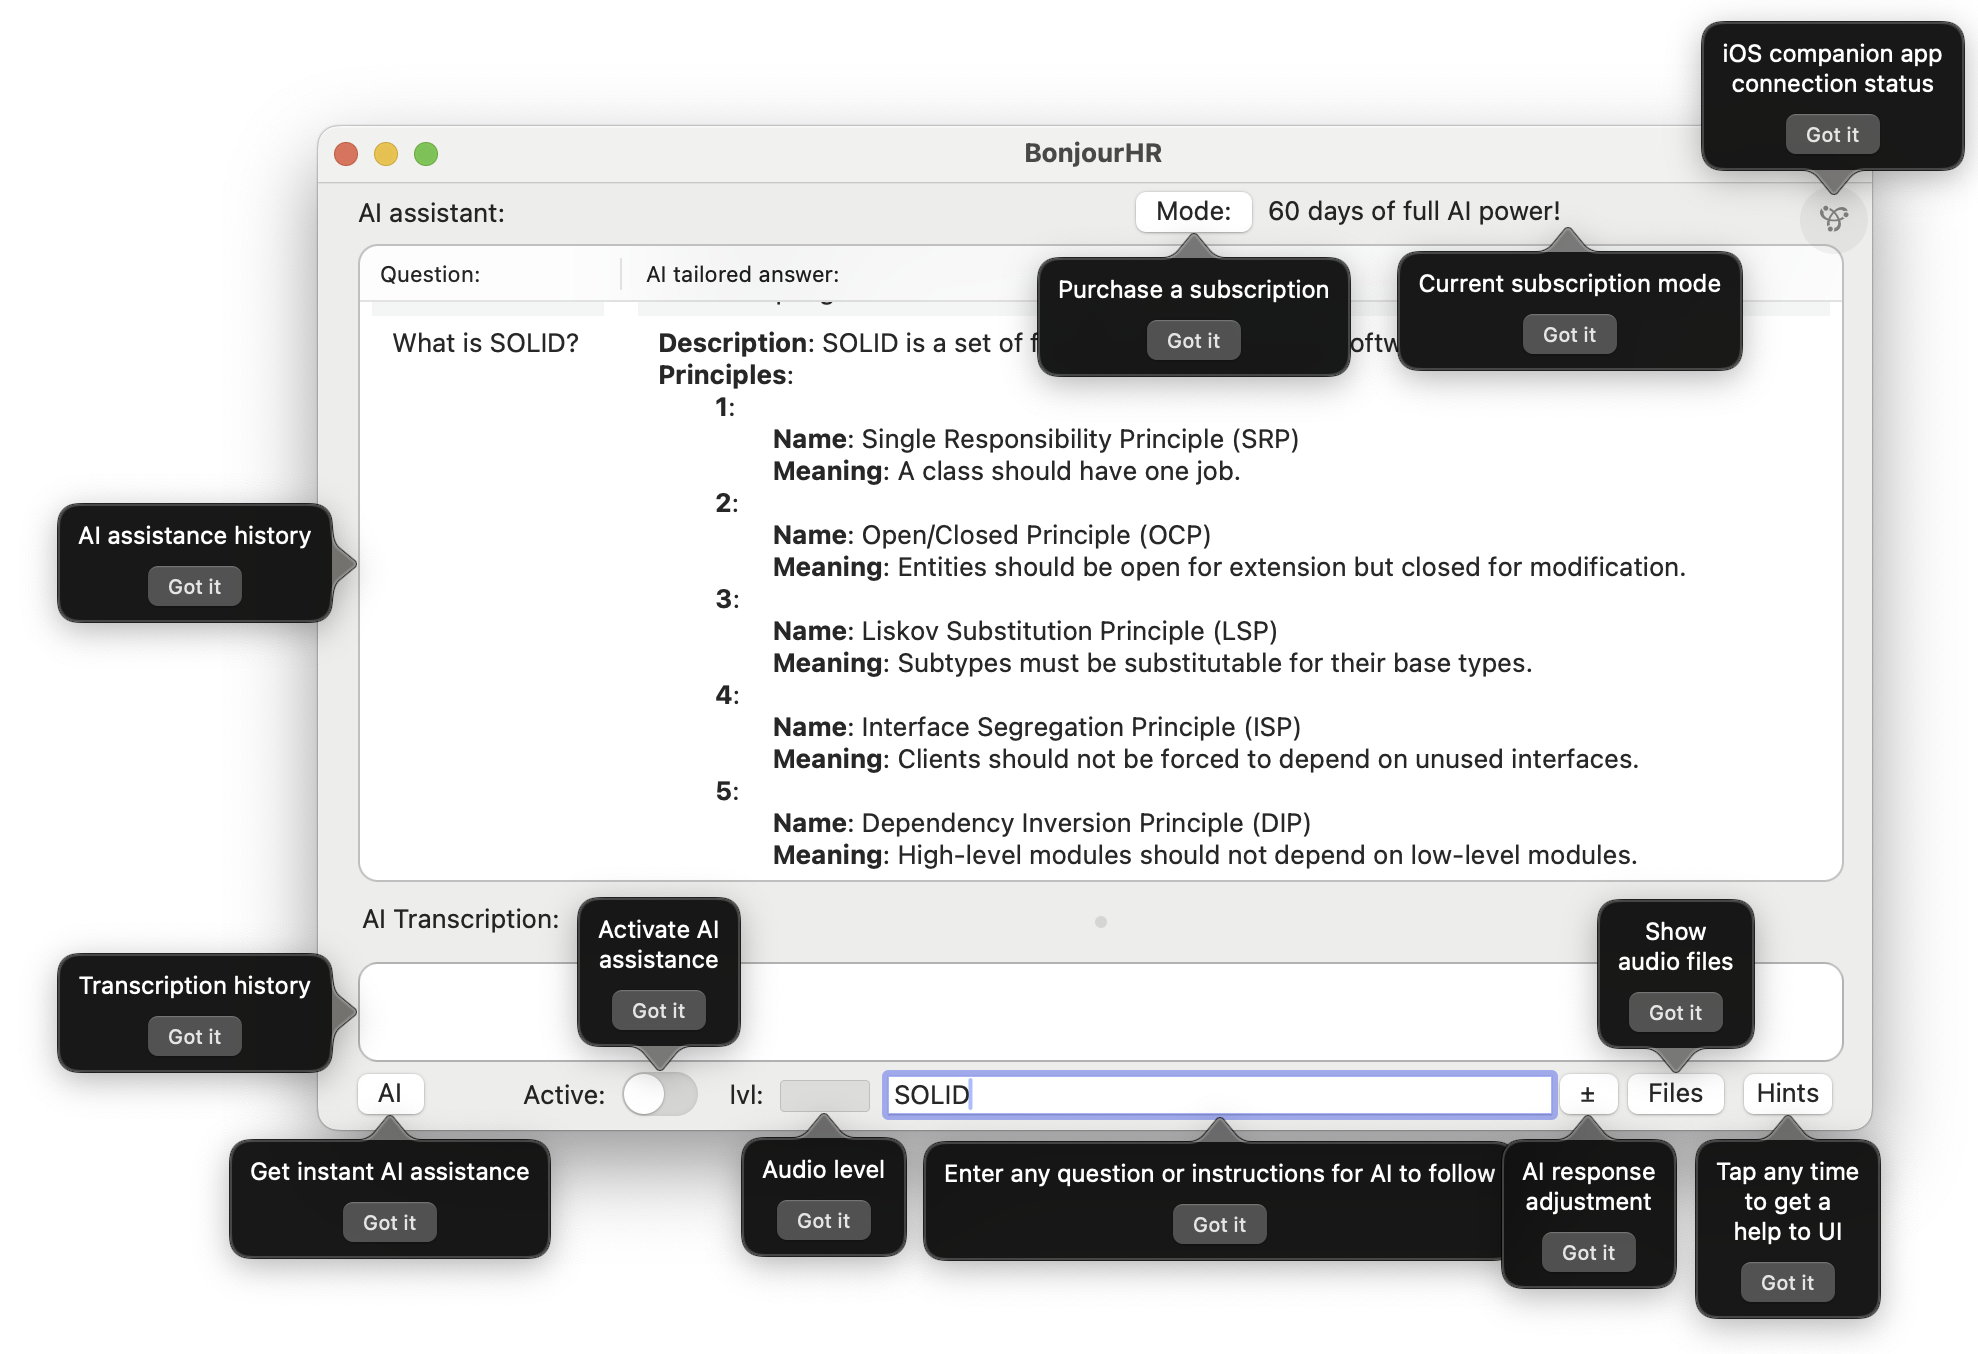The height and width of the screenshot is (1354, 1978).
Task: Dismiss the Show audio files hint
Action: point(1674,1012)
